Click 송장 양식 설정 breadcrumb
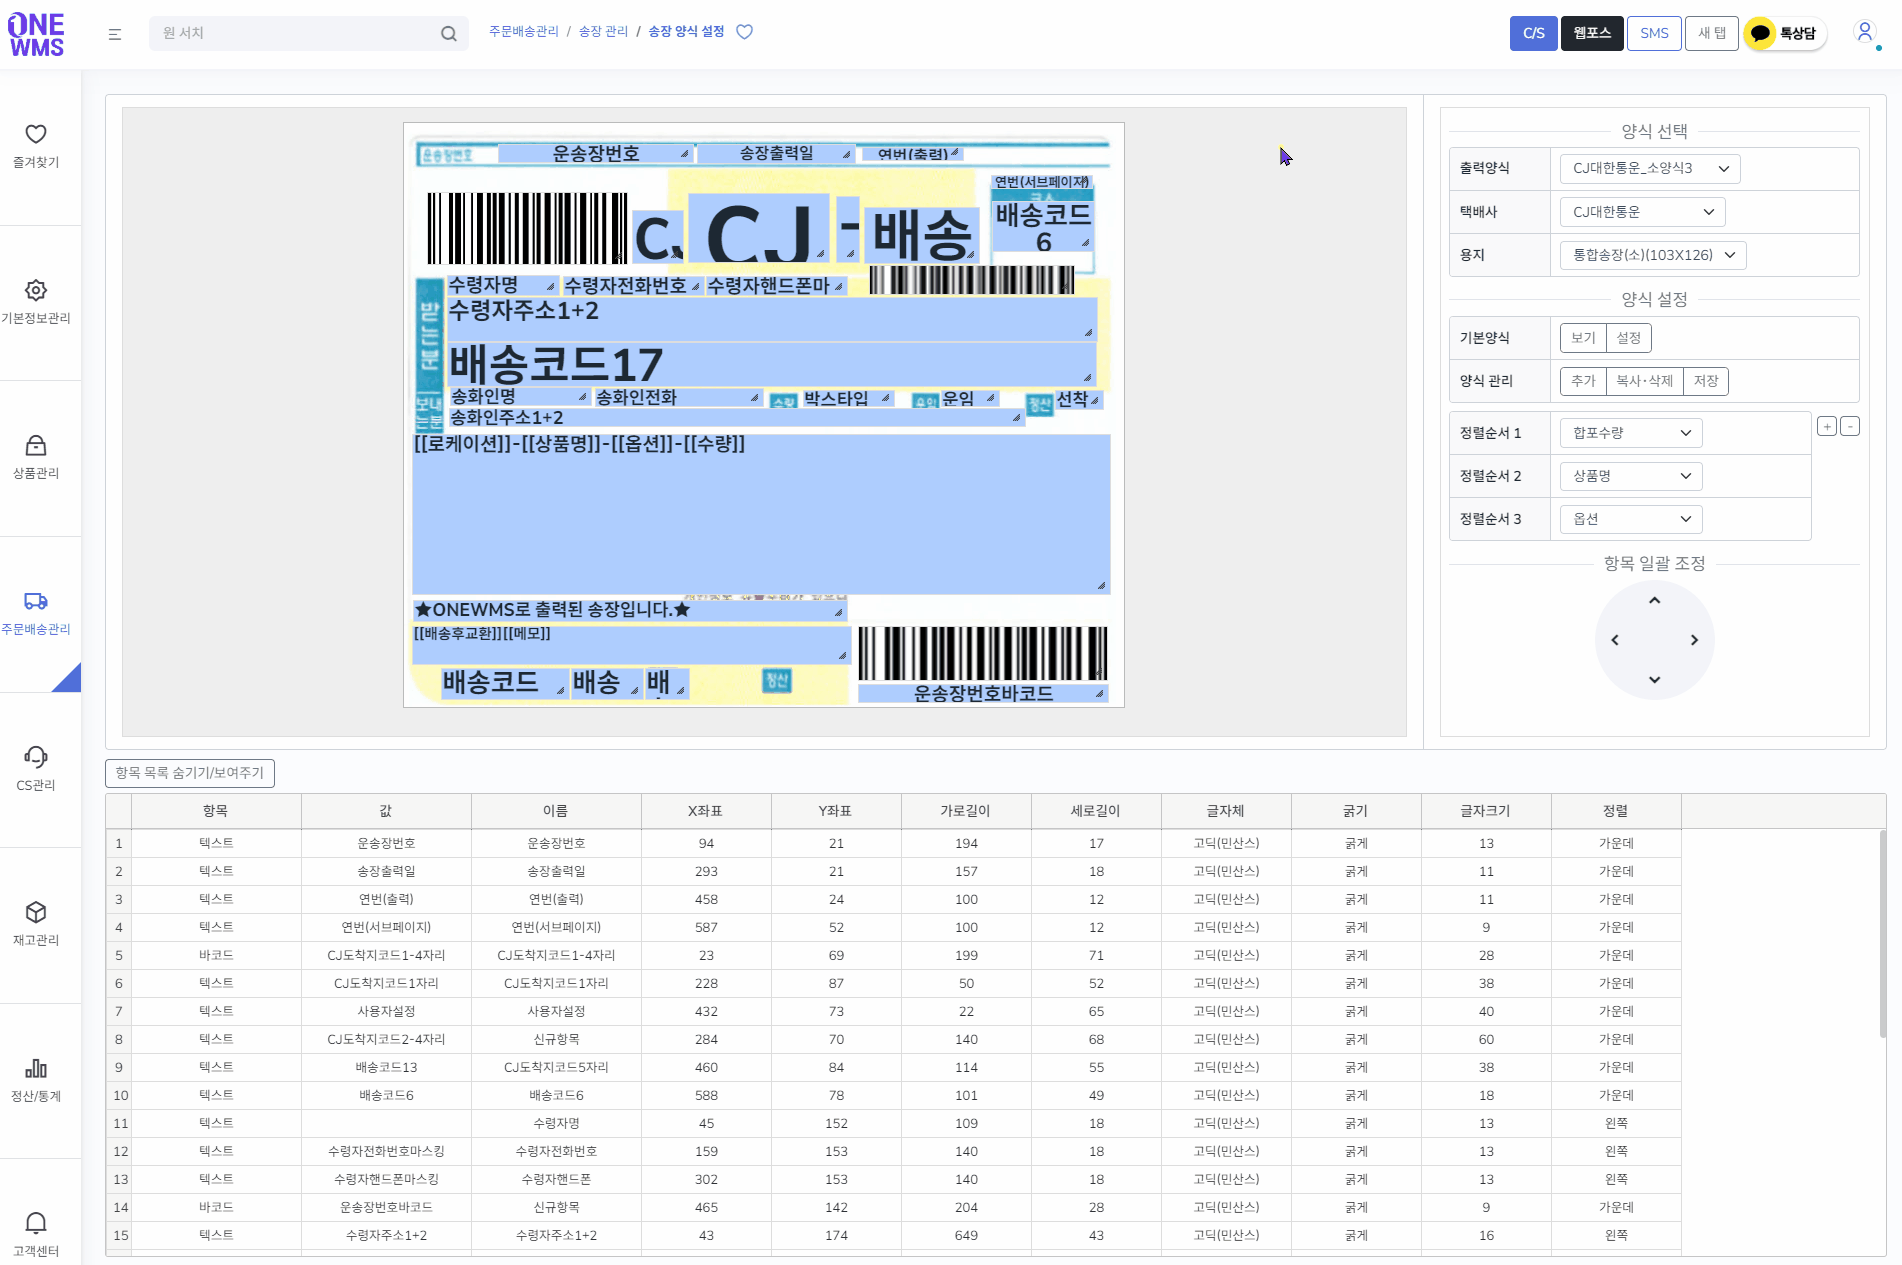The width and height of the screenshot is (1902, 1265). click(686, 32)
